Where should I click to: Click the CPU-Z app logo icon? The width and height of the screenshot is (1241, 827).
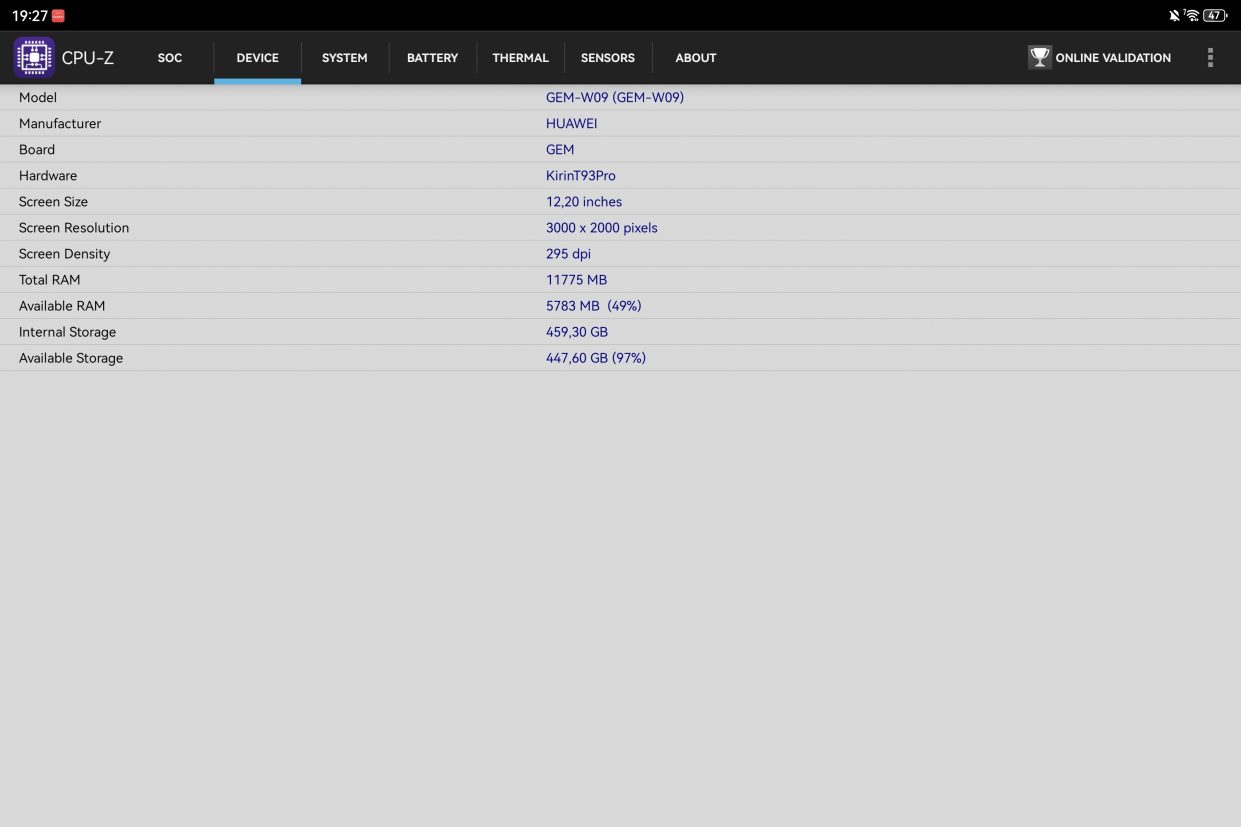tap(34, 57)
